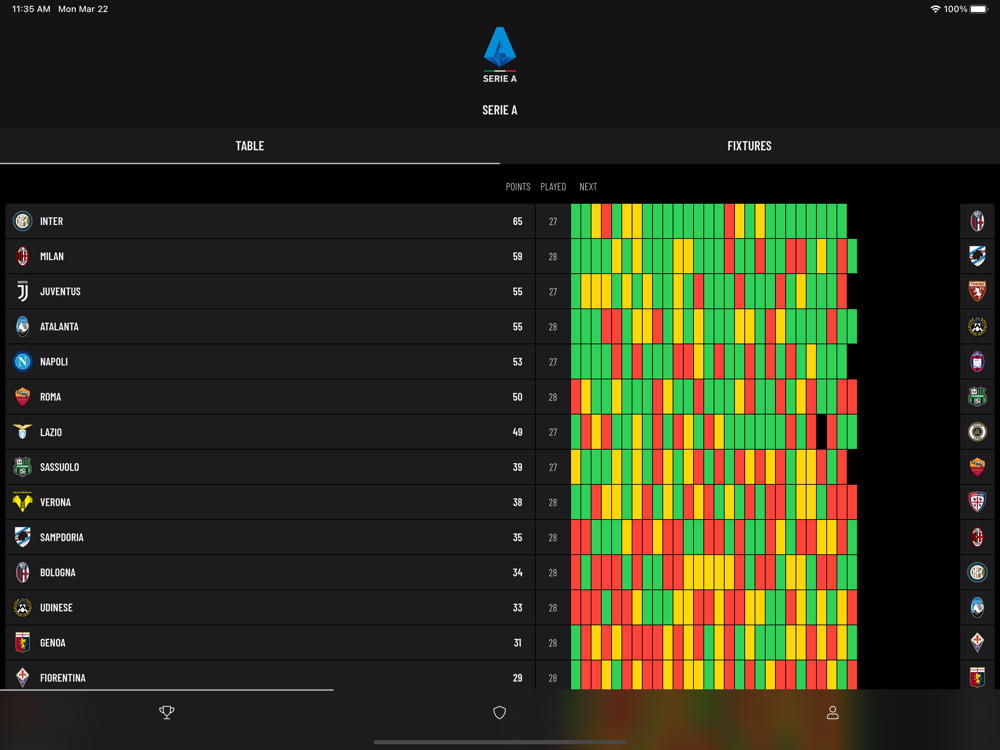
Task: Tap the Bologna crest beside BOLOGNA name
Action: tap(22, 572)
